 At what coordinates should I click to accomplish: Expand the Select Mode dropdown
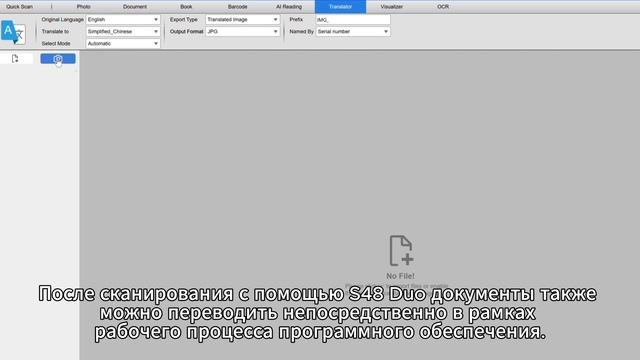[123, 43]
